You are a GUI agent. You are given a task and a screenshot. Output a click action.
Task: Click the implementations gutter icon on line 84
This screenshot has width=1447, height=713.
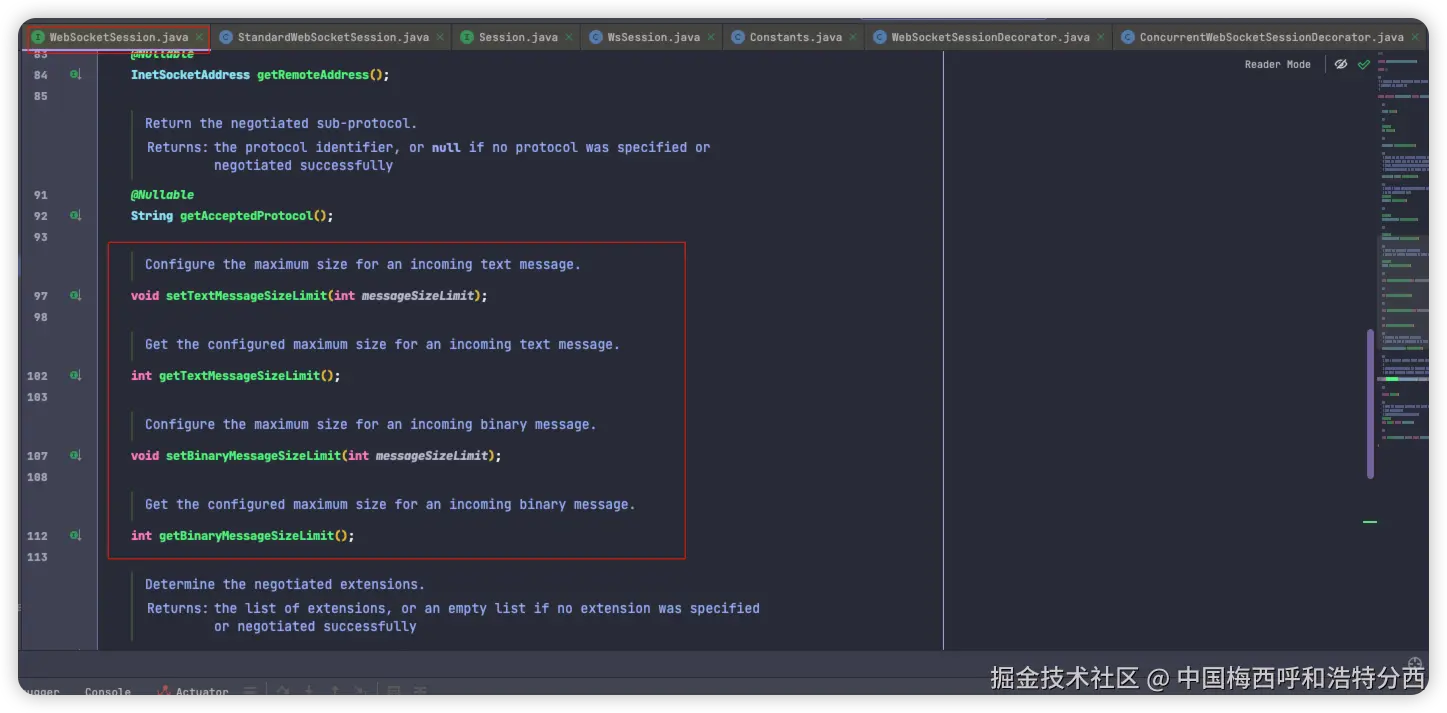[75, 75]
